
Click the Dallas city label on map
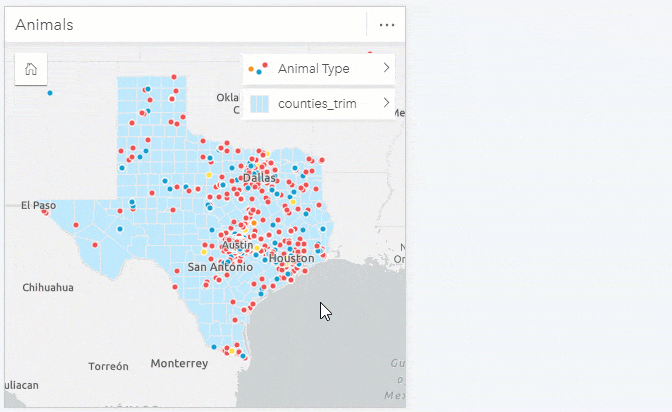tap(258, 178)
